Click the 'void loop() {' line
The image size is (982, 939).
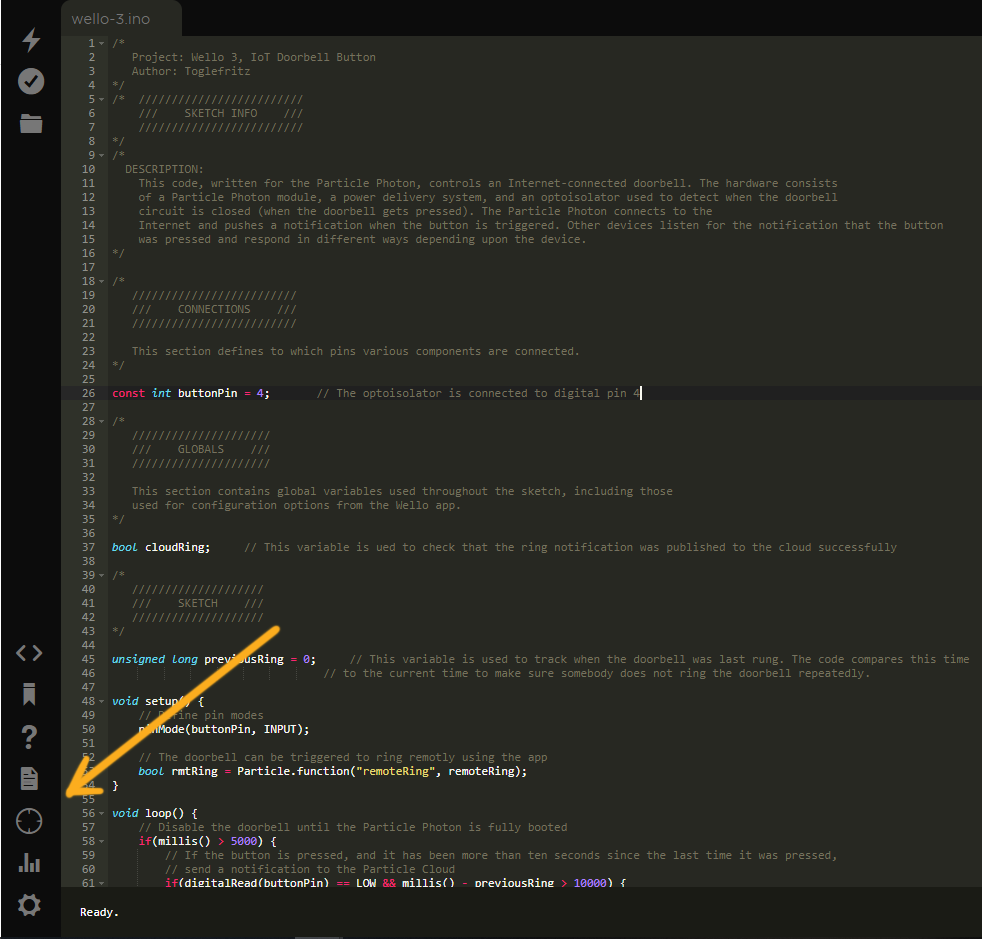155,813
